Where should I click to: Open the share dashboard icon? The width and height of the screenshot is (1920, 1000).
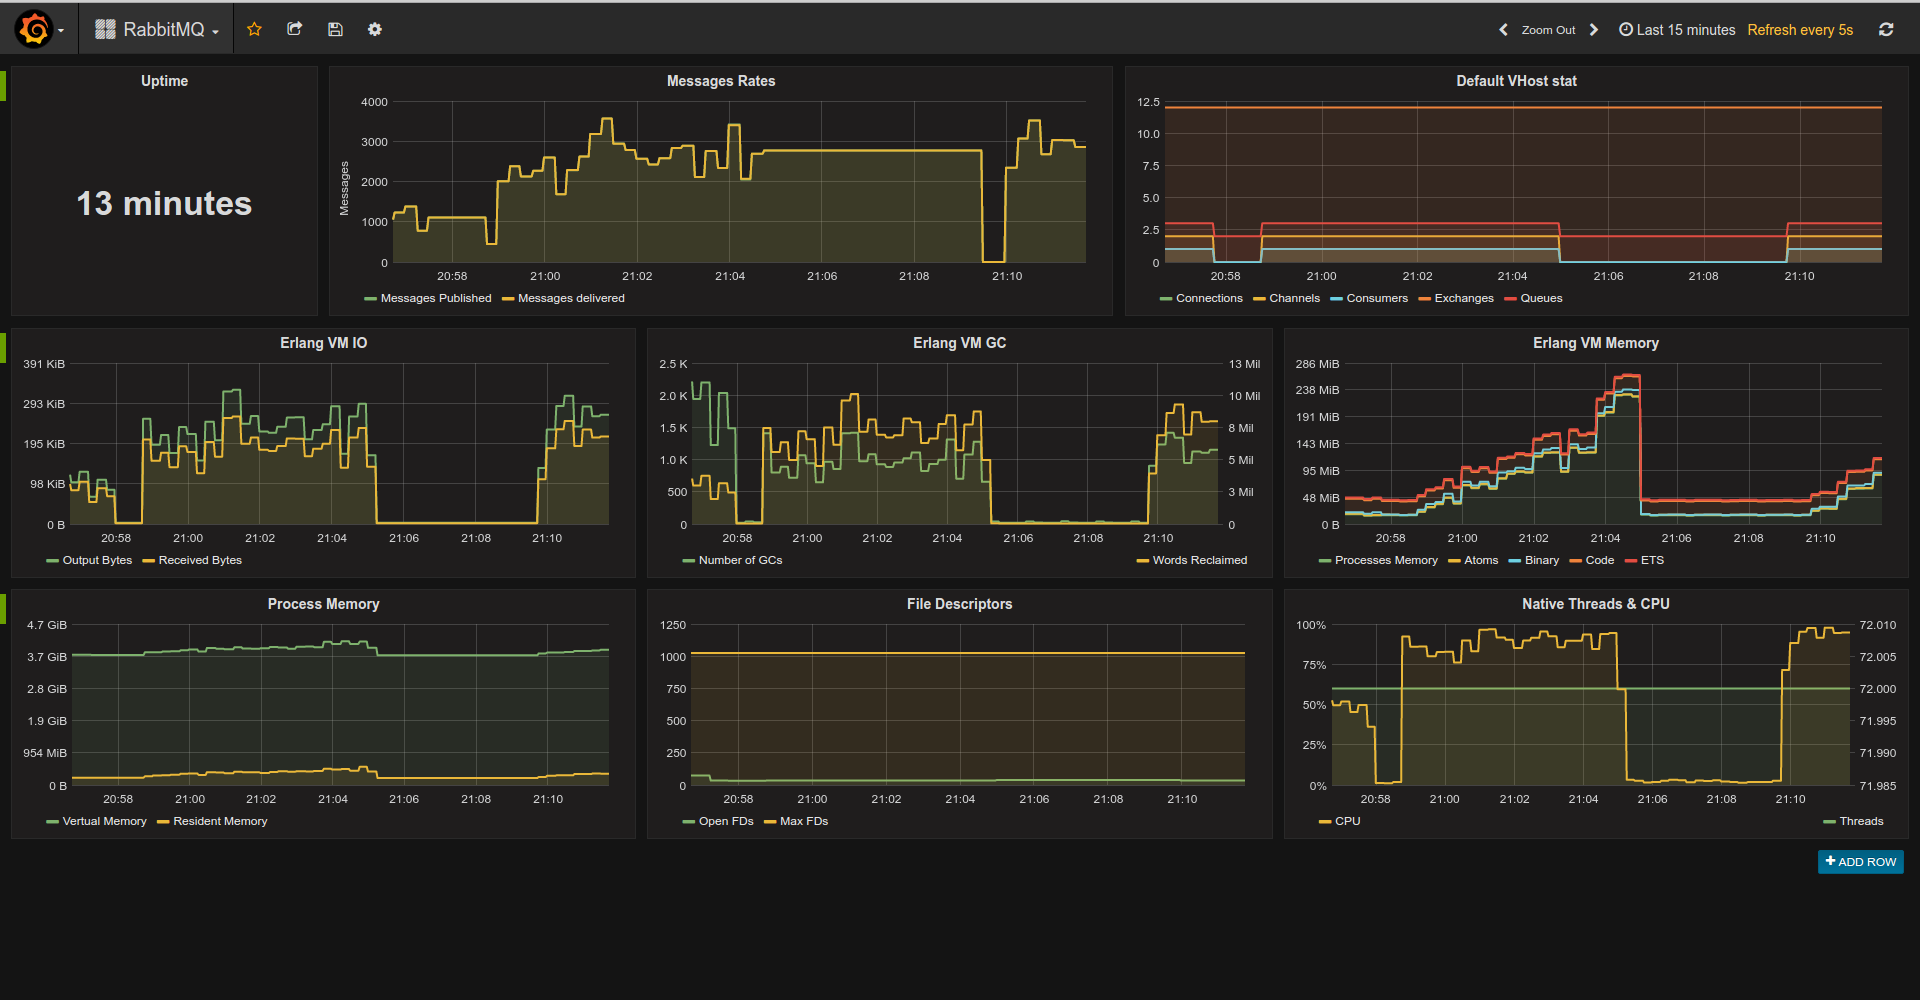pyautogui.click(x=294, y=29)
